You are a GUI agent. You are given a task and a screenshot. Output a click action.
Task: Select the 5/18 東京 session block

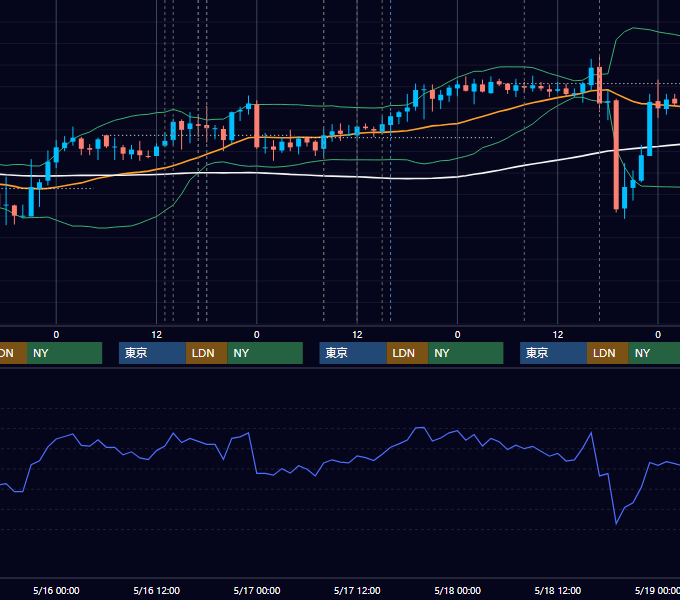coord(553,353)
